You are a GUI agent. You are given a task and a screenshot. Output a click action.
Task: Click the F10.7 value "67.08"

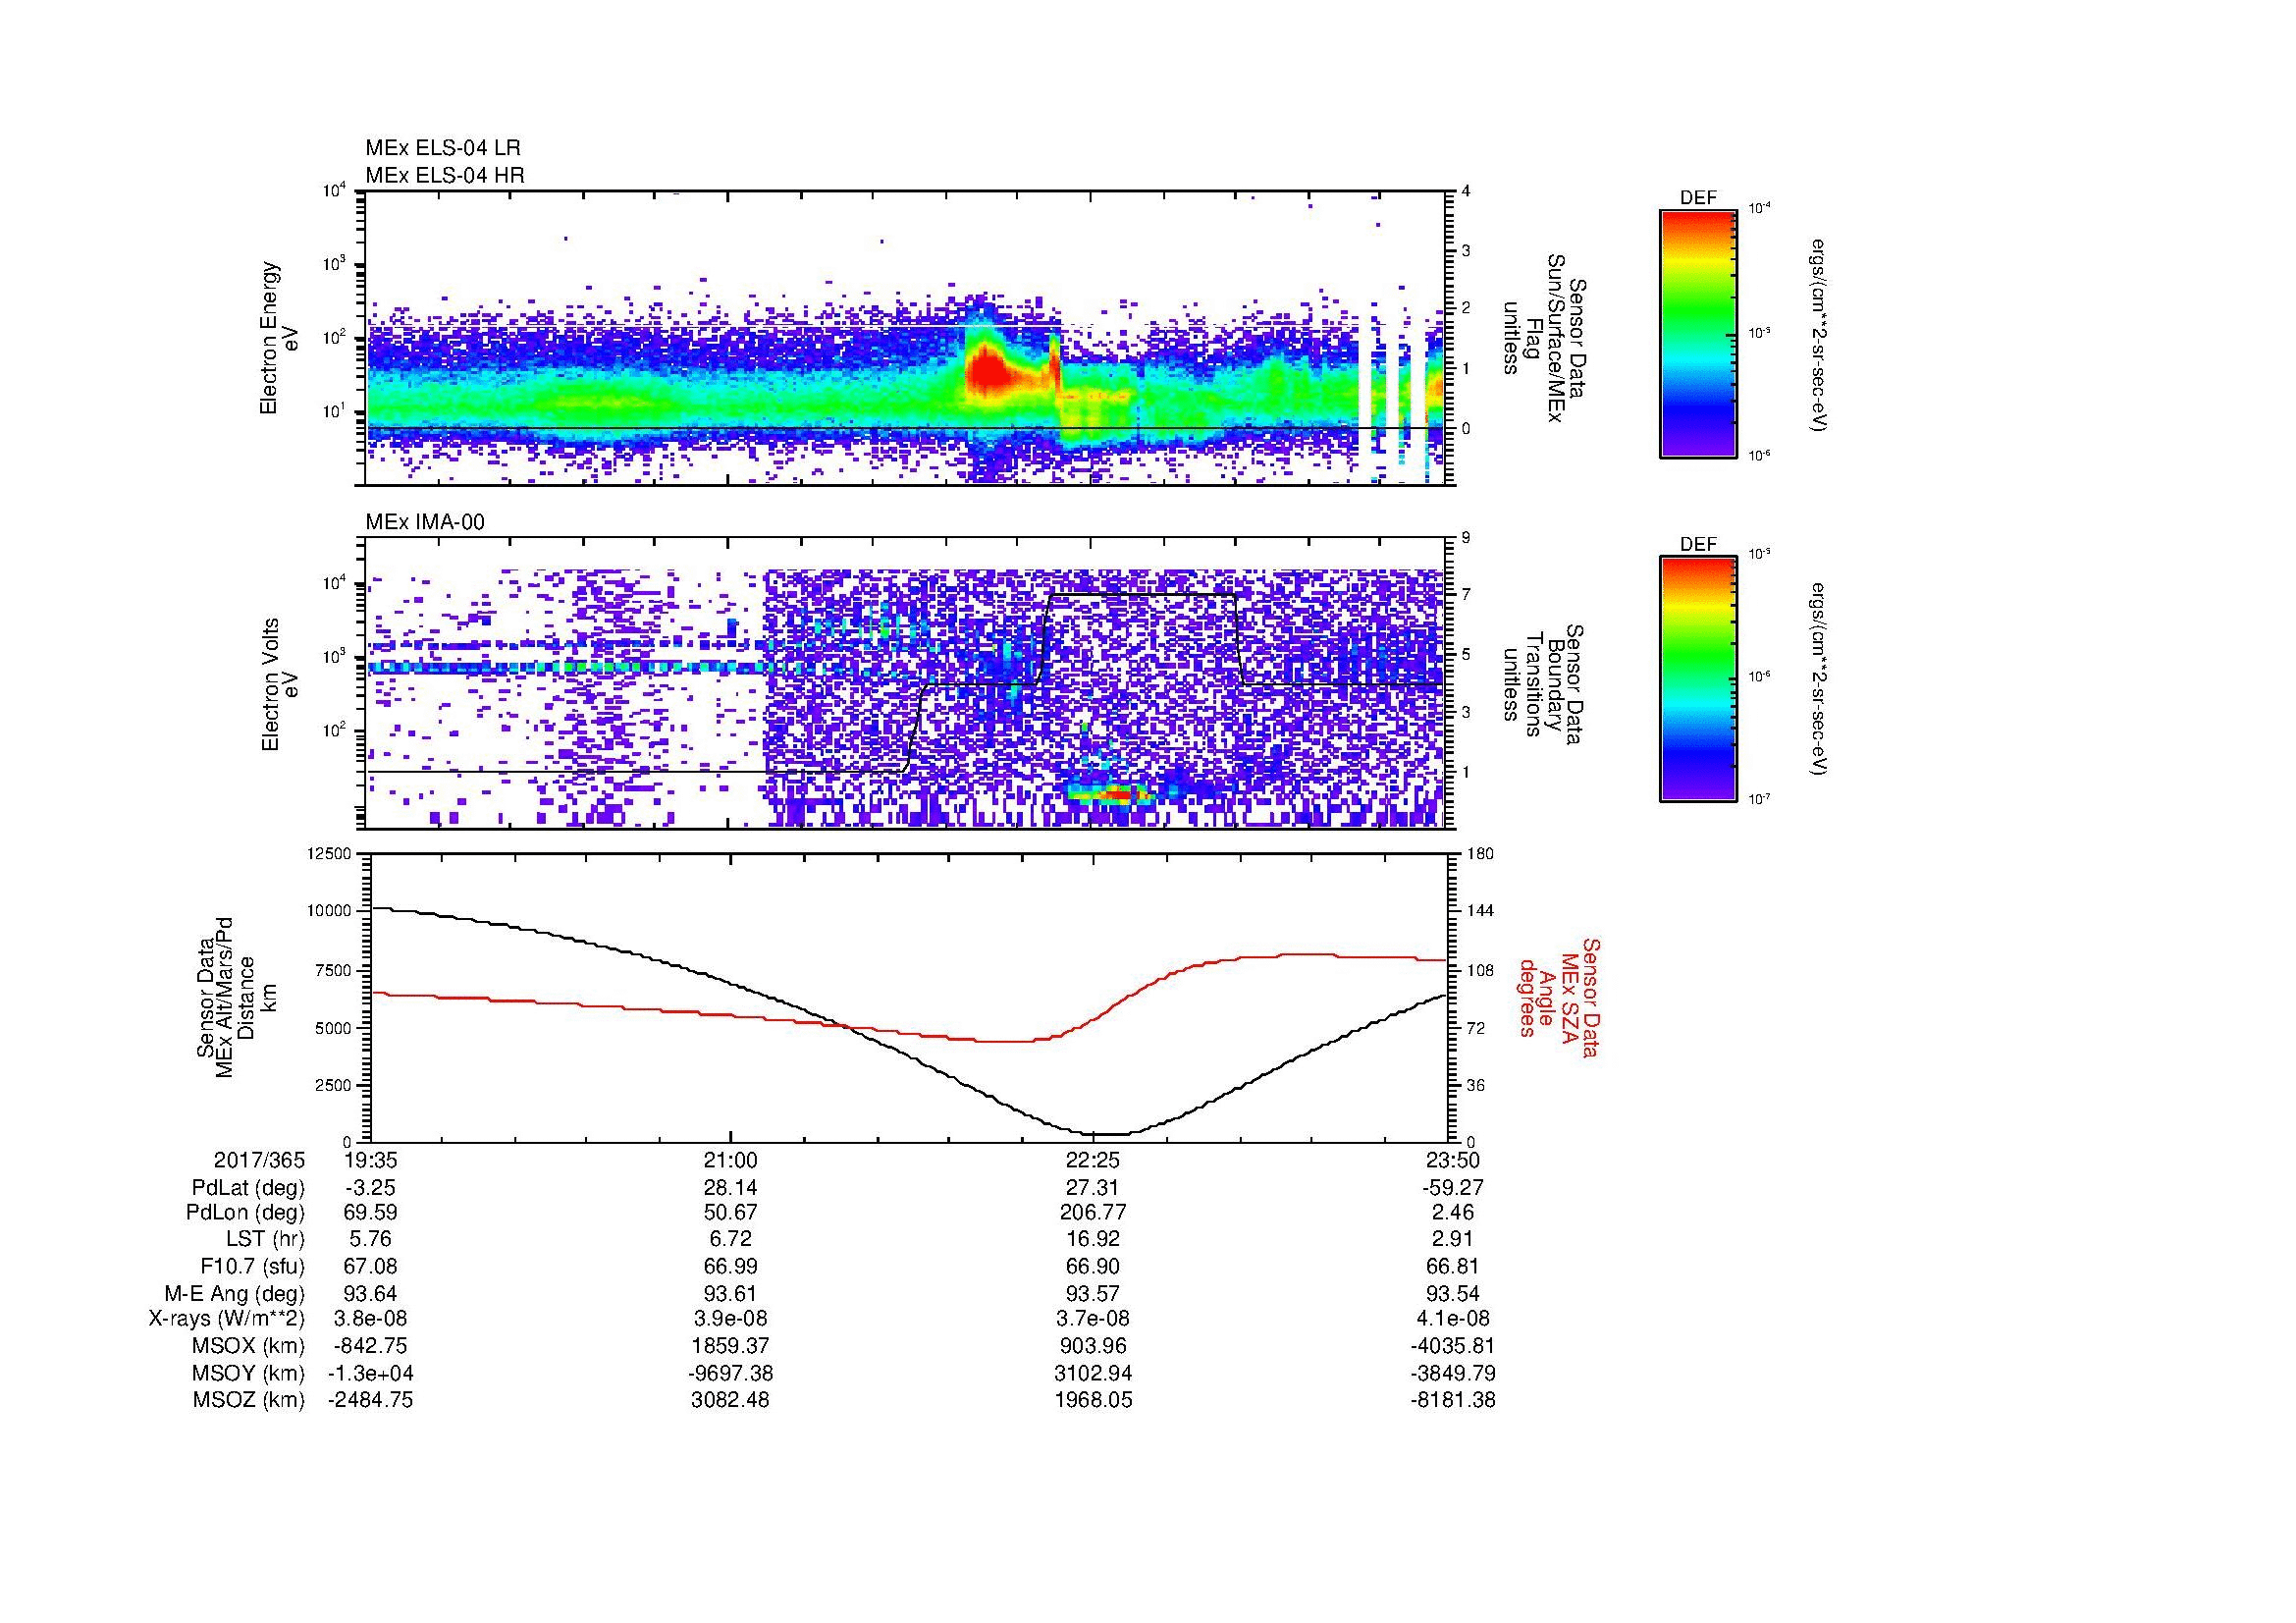coord(371,1267)
